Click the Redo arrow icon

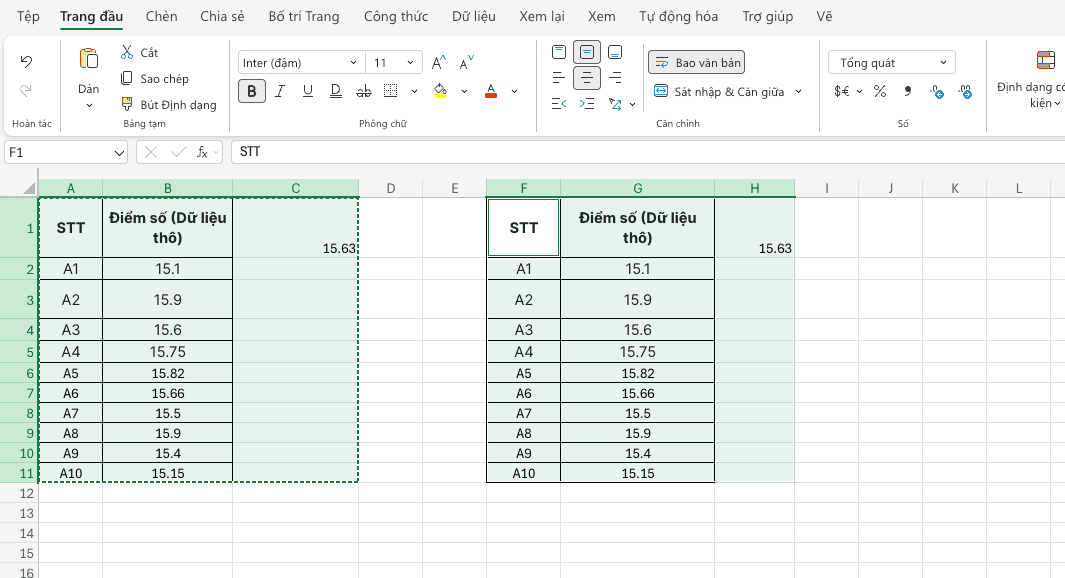tap(26, 90)
